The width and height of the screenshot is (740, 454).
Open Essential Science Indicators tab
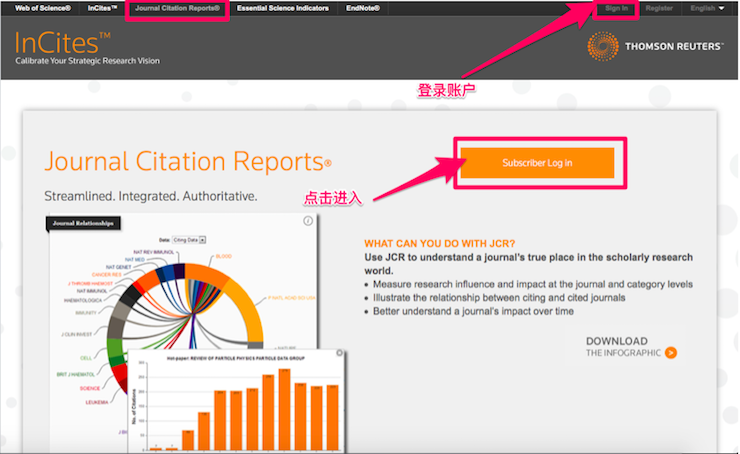(283, 8)
